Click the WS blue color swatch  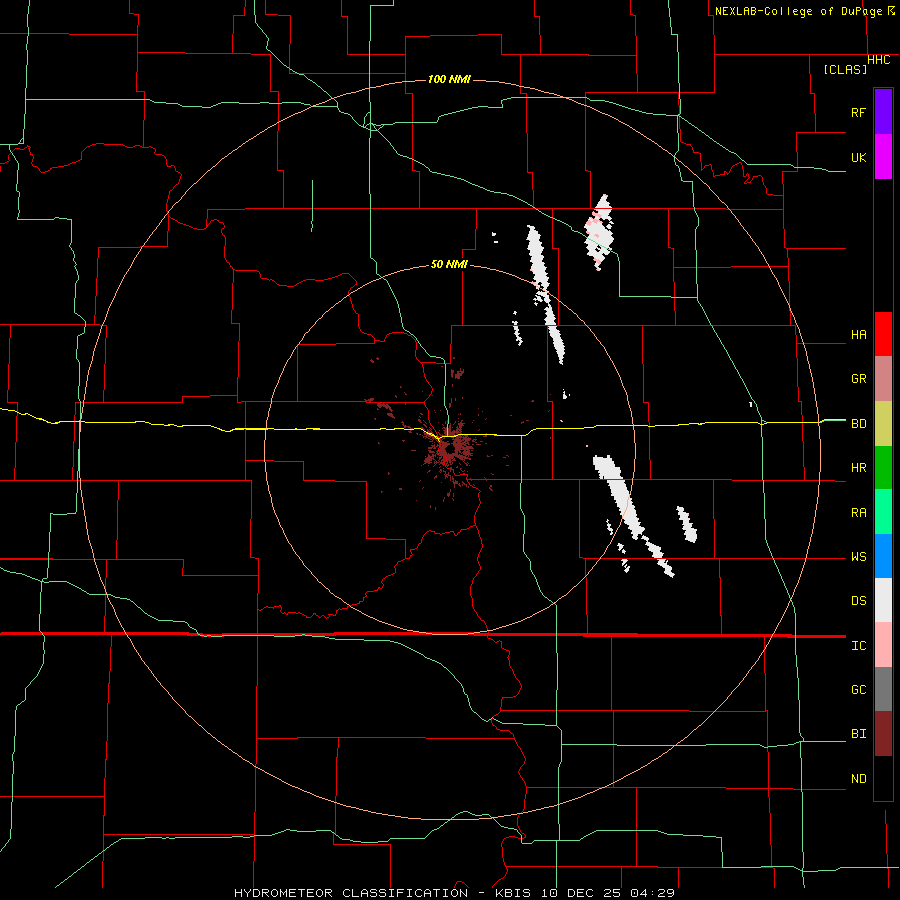(883, 556)
